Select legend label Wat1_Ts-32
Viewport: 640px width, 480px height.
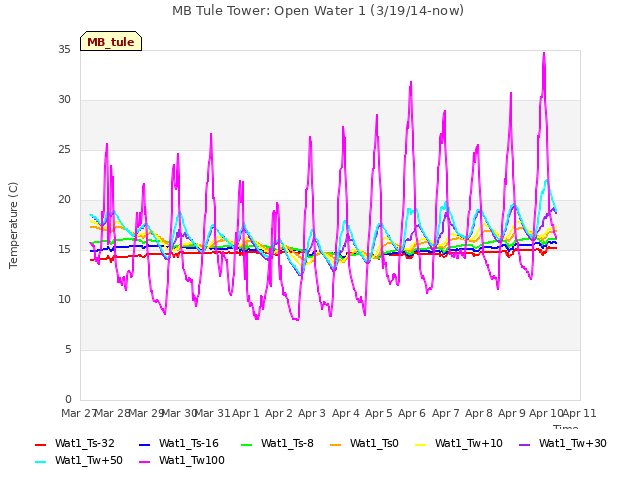click(84, 444)
